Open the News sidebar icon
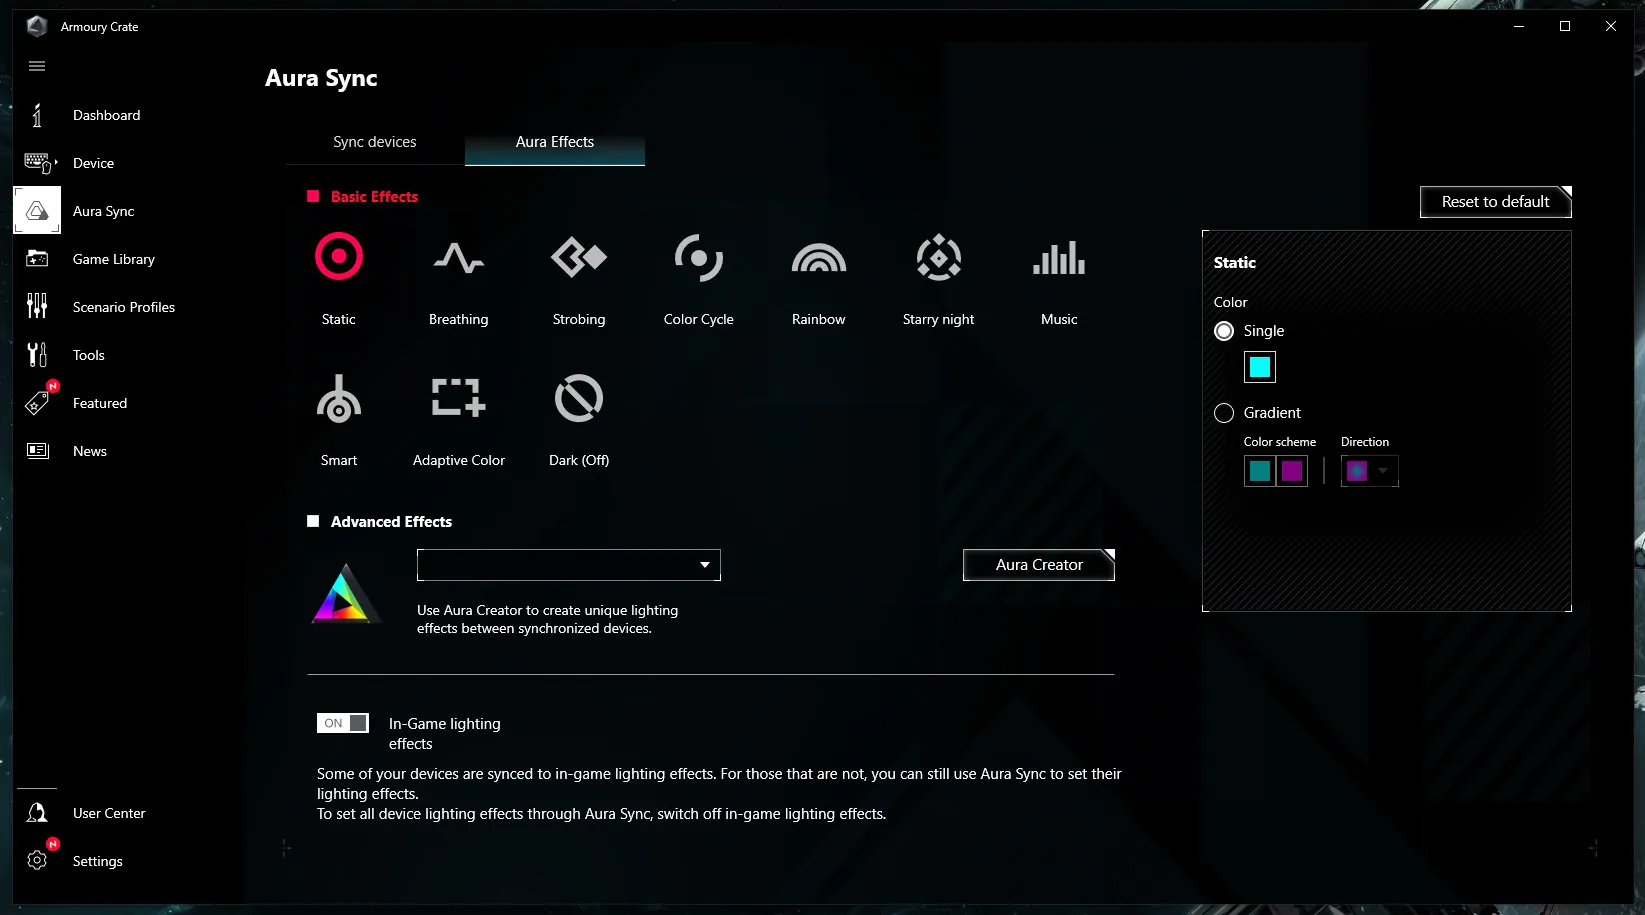 pyautogui.click(x=37, y=451)
